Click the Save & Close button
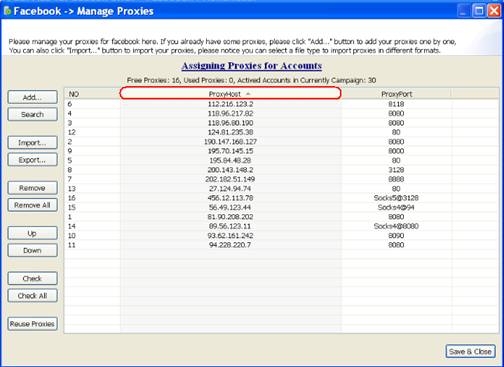This screenshot has height=367, width=504. 470,351
